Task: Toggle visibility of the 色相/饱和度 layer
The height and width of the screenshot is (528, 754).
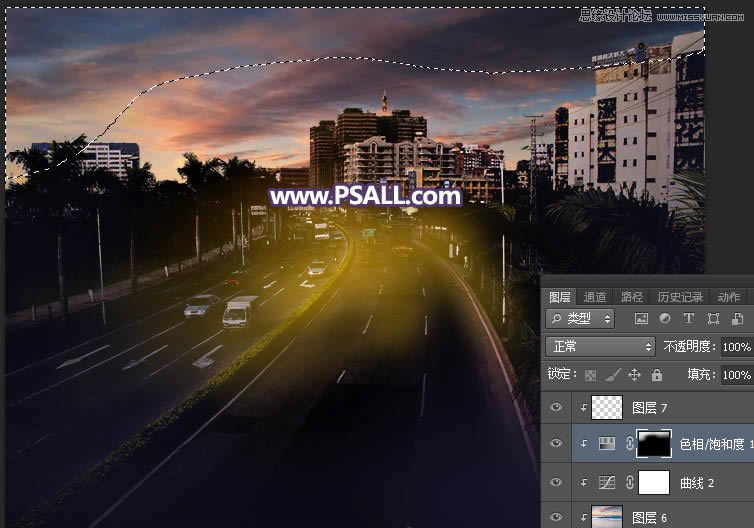Action: [x=556, y=444]
